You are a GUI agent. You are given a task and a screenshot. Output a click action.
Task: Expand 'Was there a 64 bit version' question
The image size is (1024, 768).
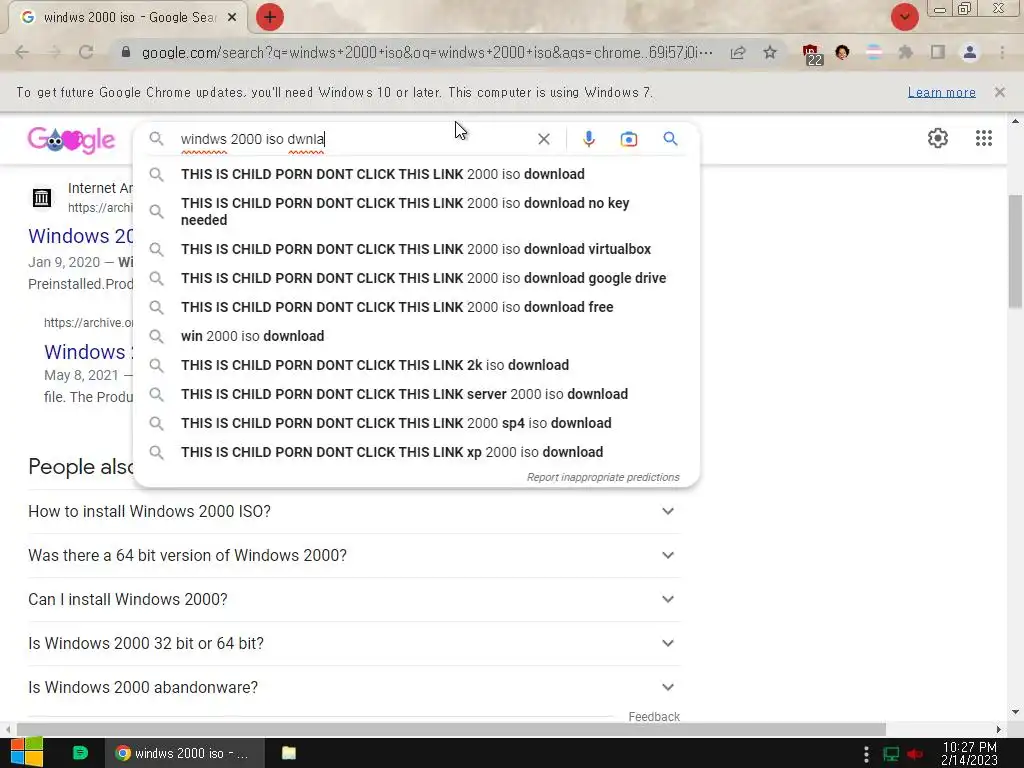(x=354, y=555)
